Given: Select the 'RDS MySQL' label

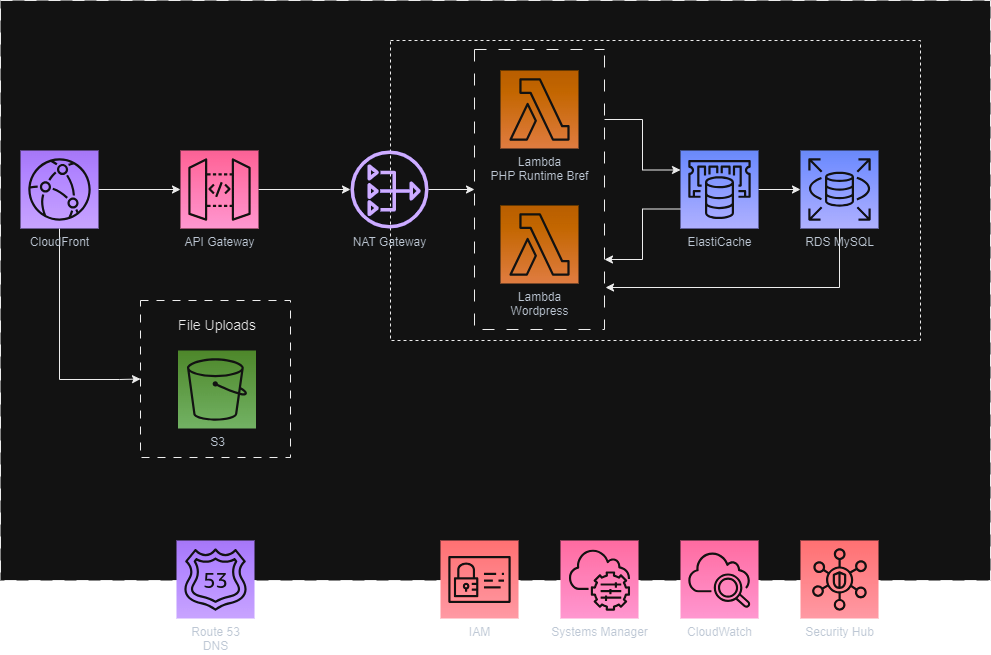Looking at the screenshot, I should click(x=839, y=242).
